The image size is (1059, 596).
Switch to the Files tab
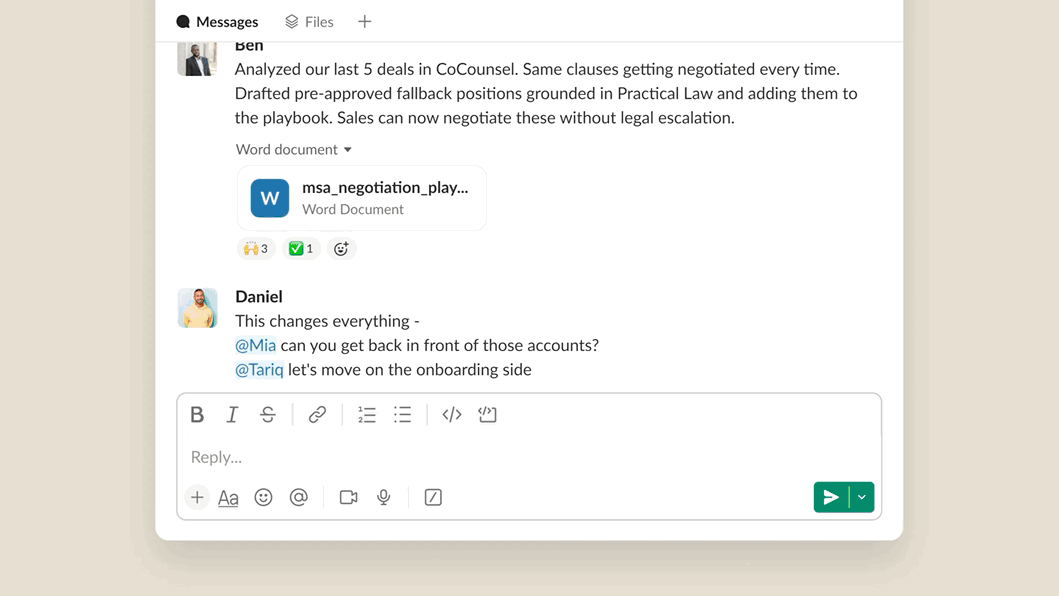tap(310, 22)
